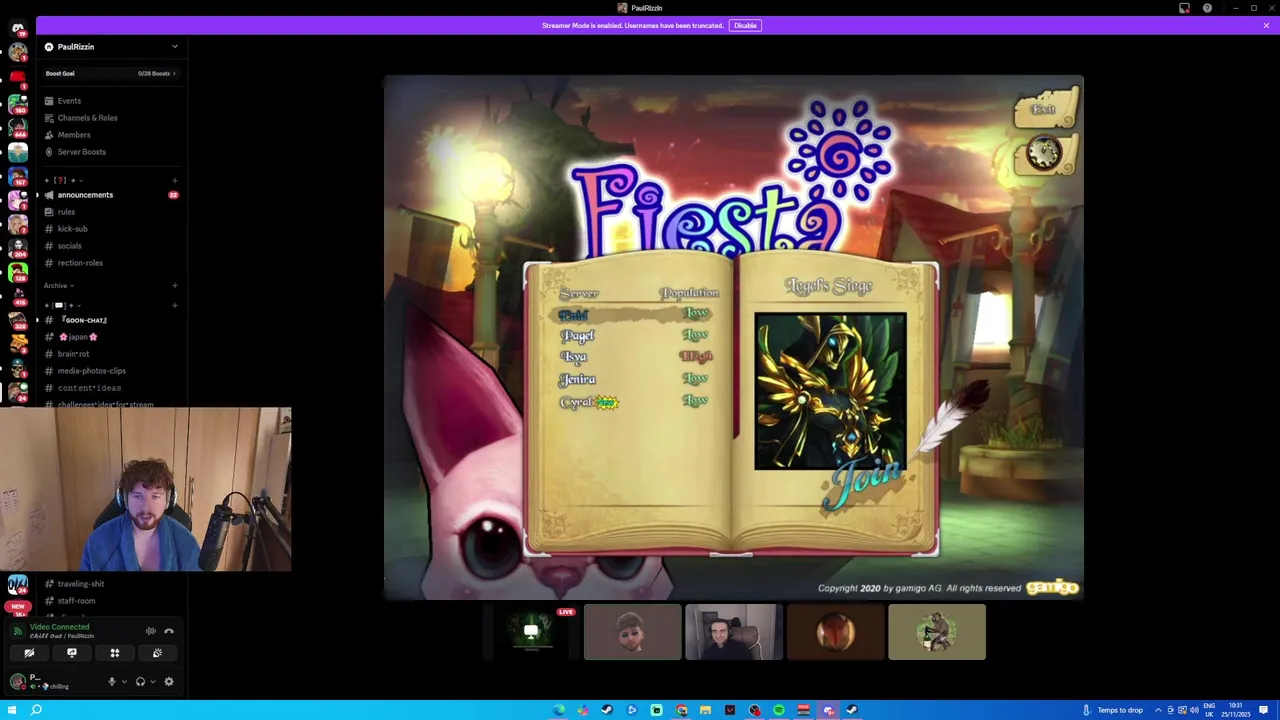Open Discord Help question icon
This screenshot has width=1280, height=720.
(x=1207, y=8)
